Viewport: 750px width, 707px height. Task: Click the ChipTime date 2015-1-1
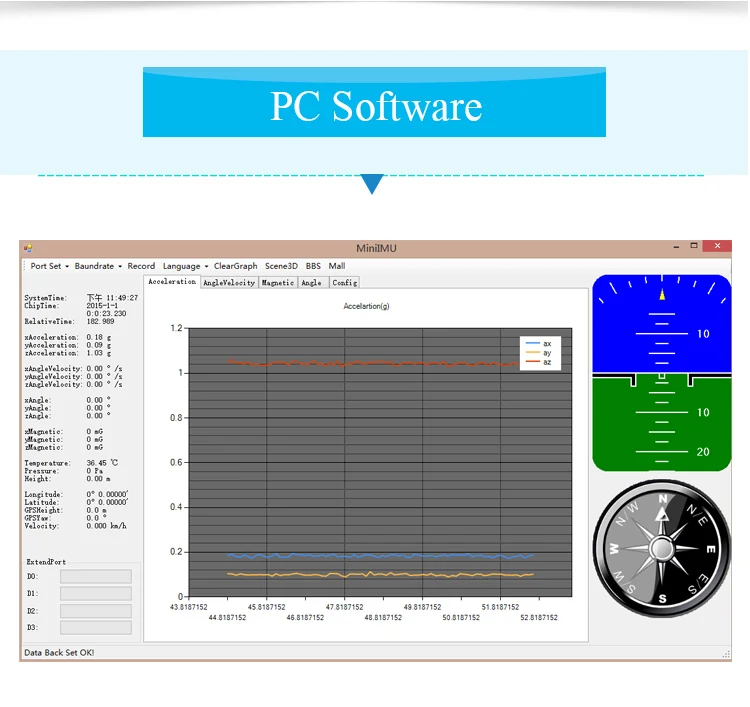click(x=102, y=306)
